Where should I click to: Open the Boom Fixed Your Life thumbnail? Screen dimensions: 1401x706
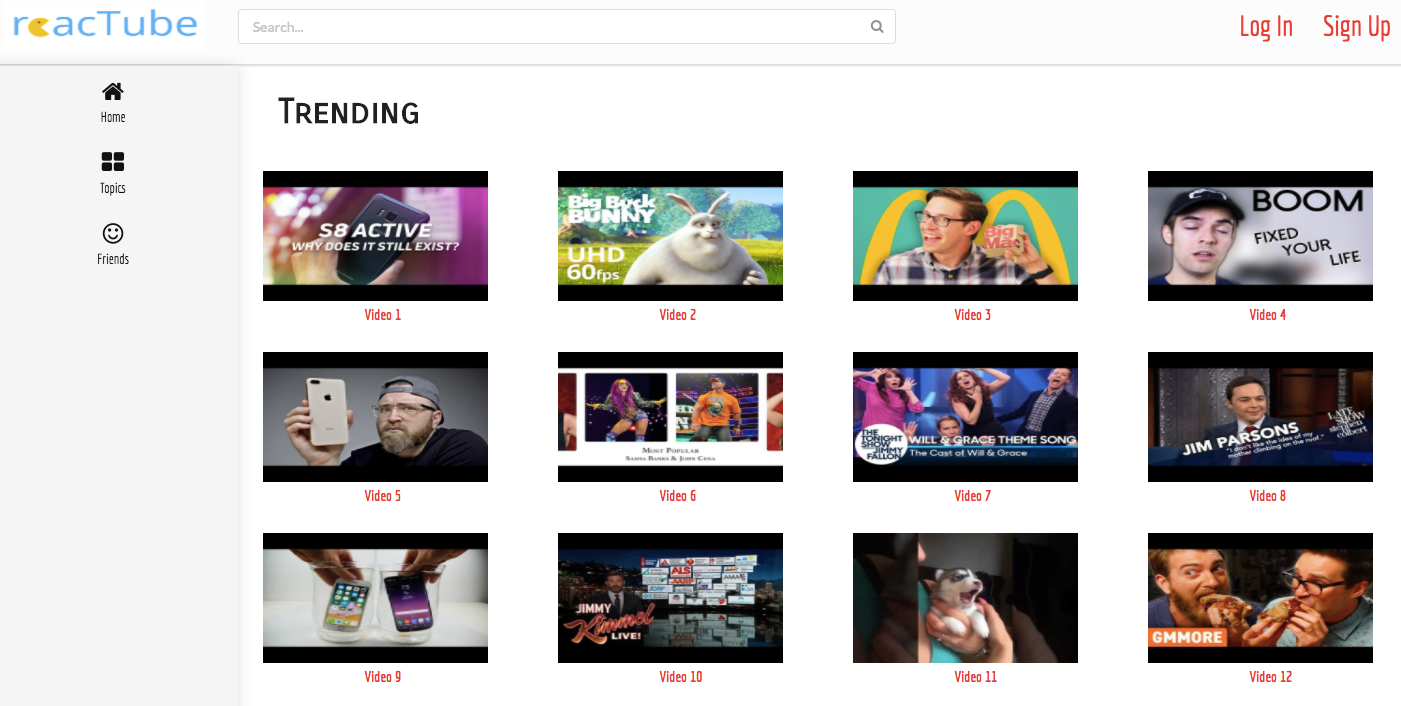tap(1260, 236)
